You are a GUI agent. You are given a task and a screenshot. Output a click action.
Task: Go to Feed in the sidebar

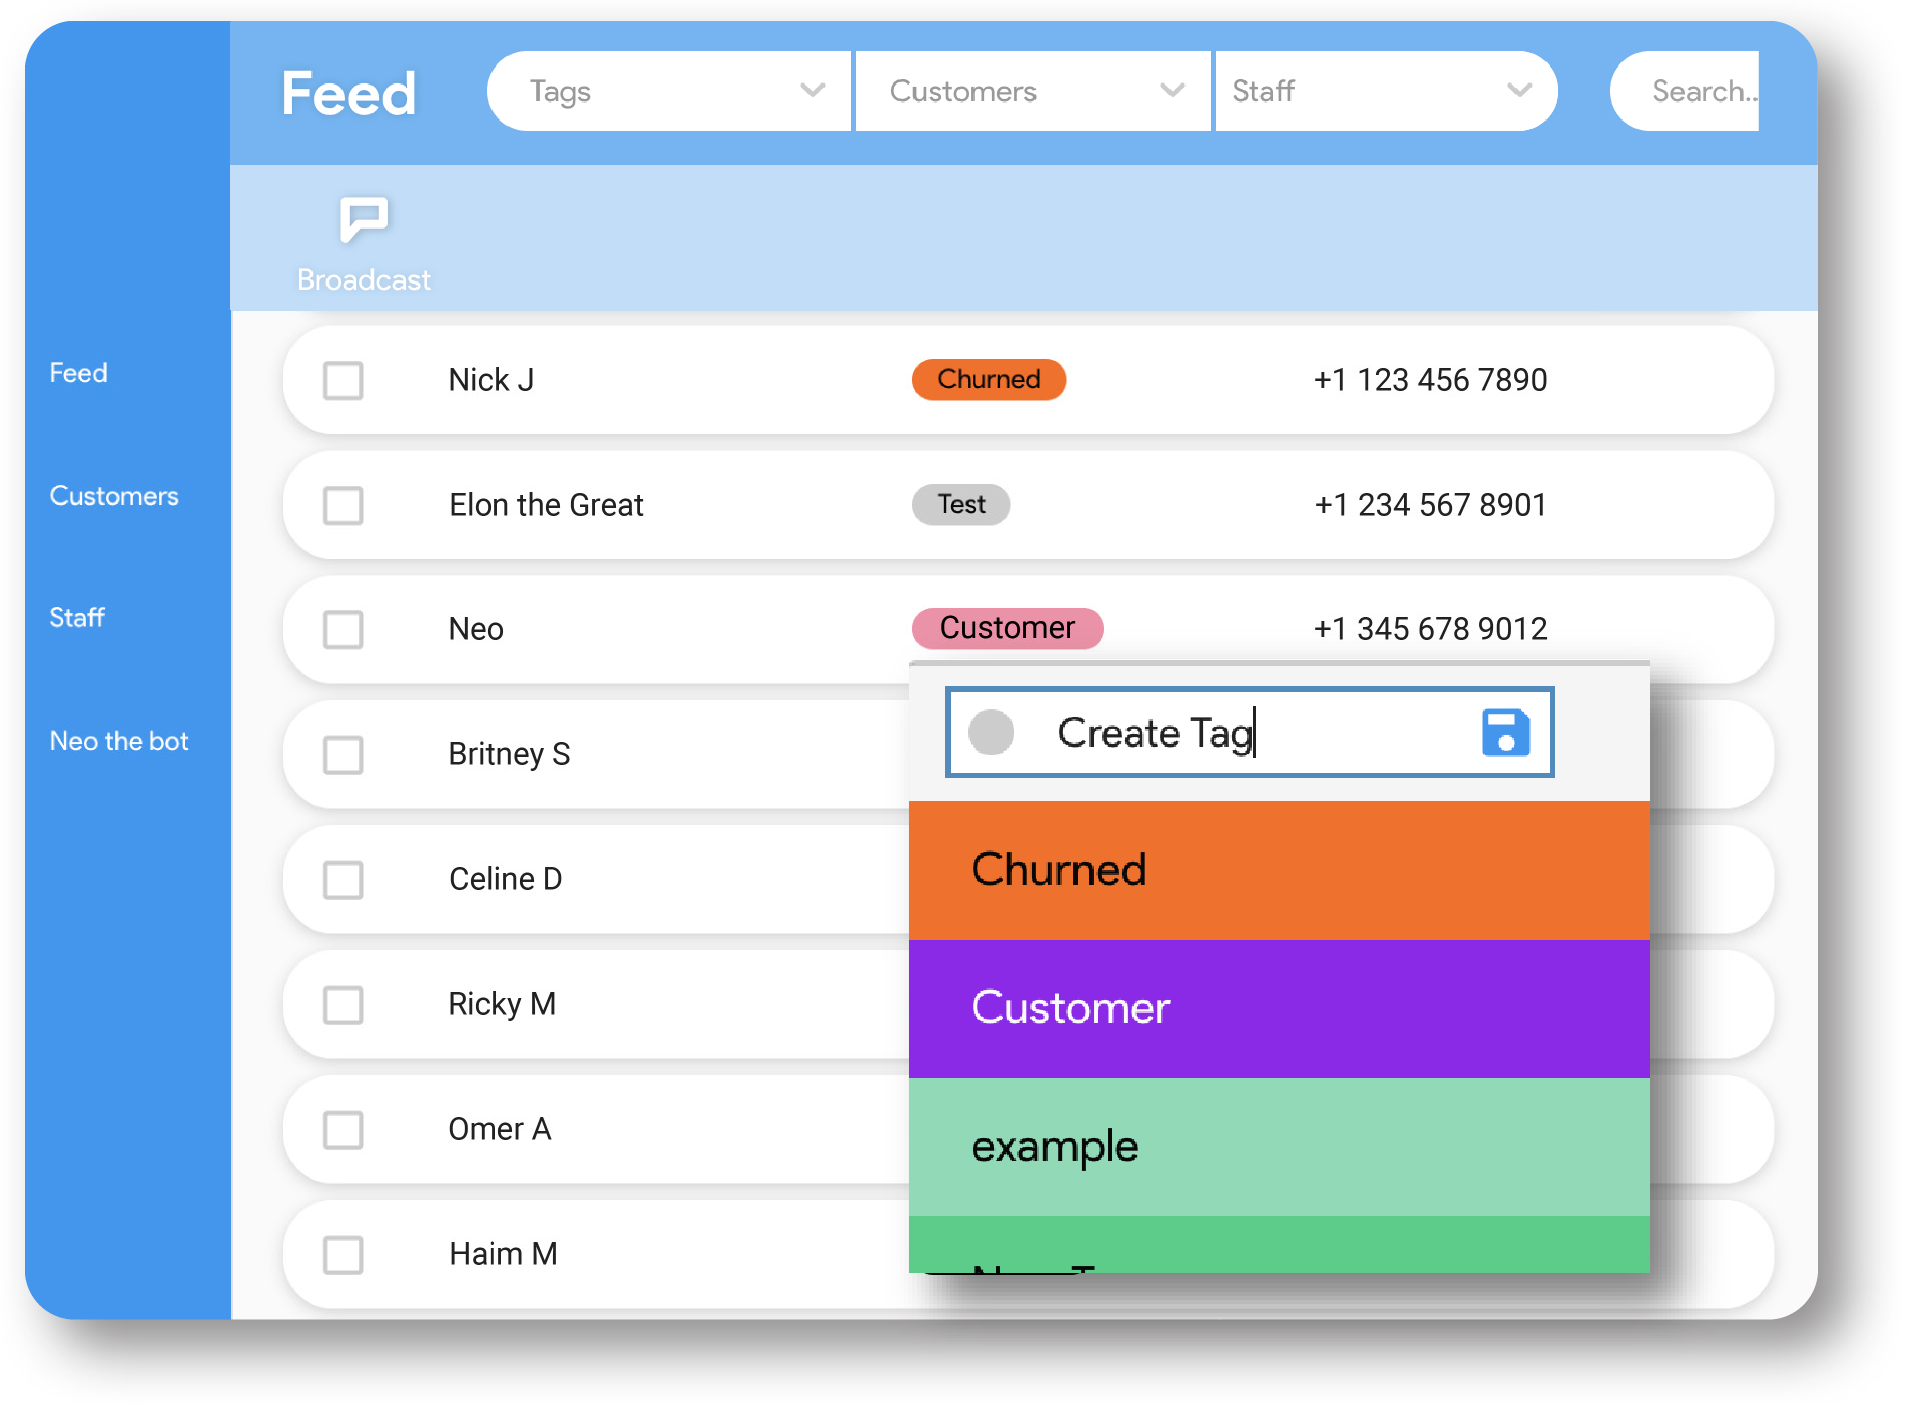(x=78, y=373)
